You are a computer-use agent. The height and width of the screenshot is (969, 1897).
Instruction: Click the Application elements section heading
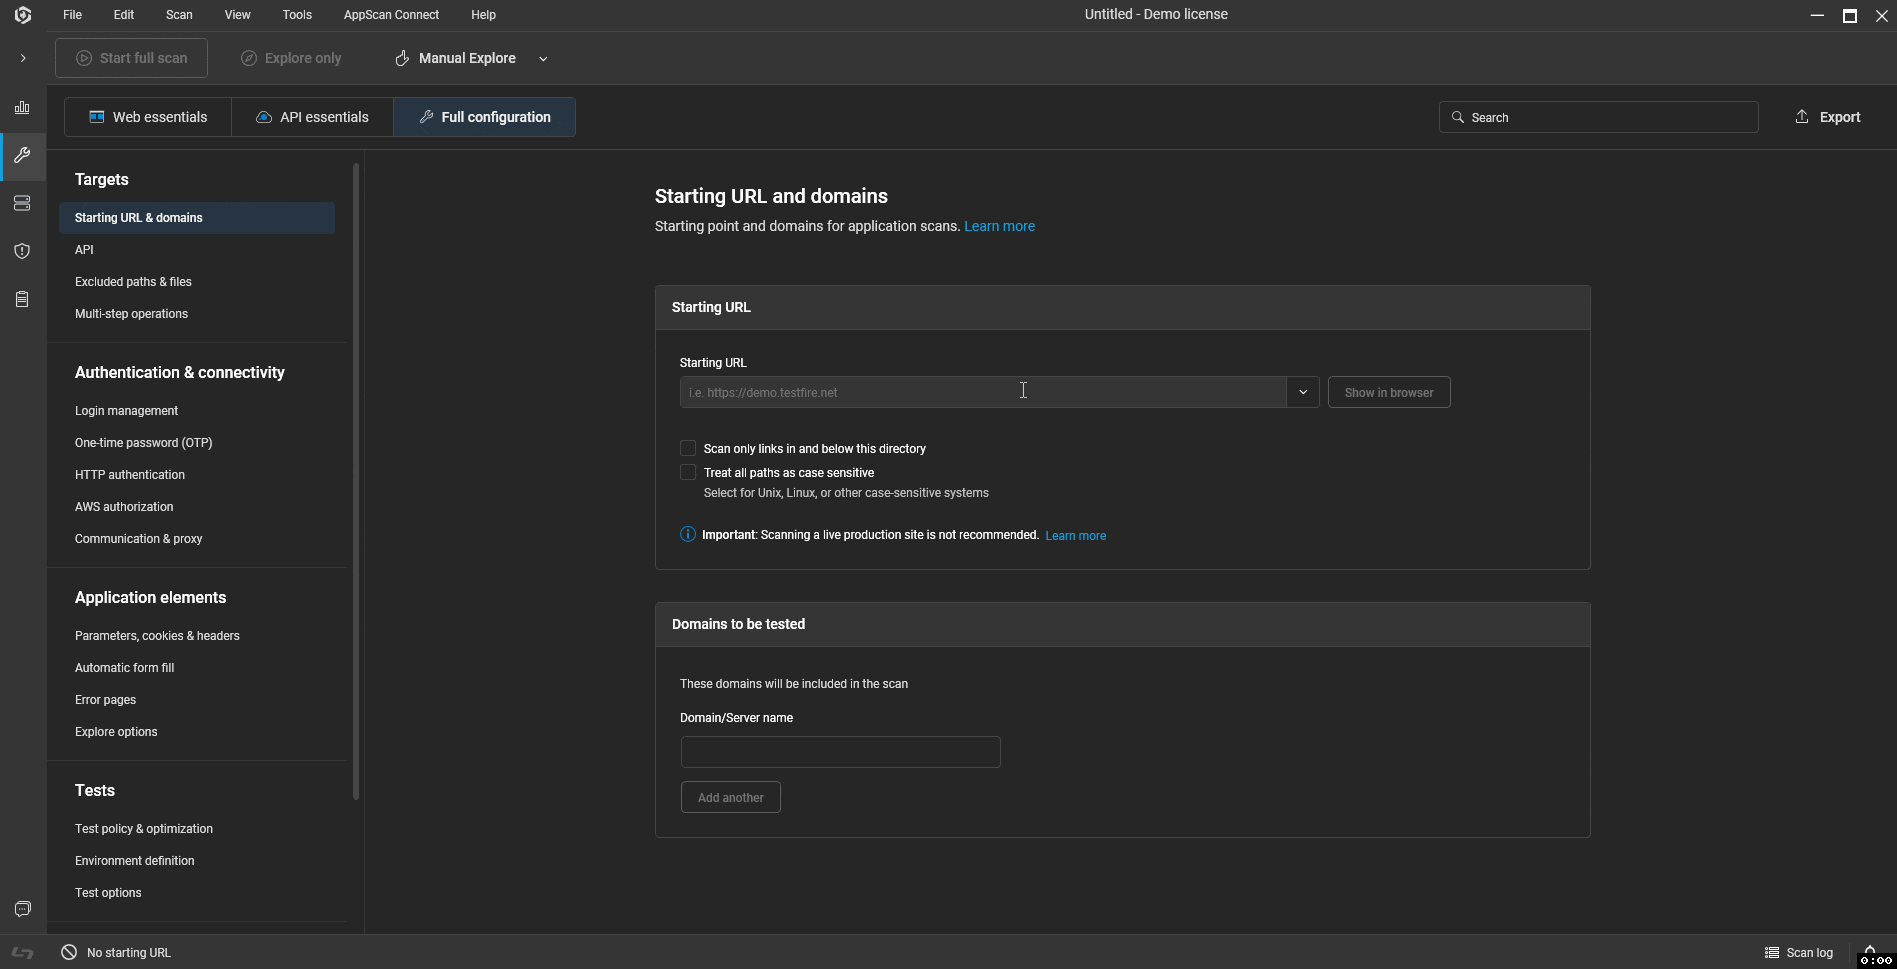(151, 597)
